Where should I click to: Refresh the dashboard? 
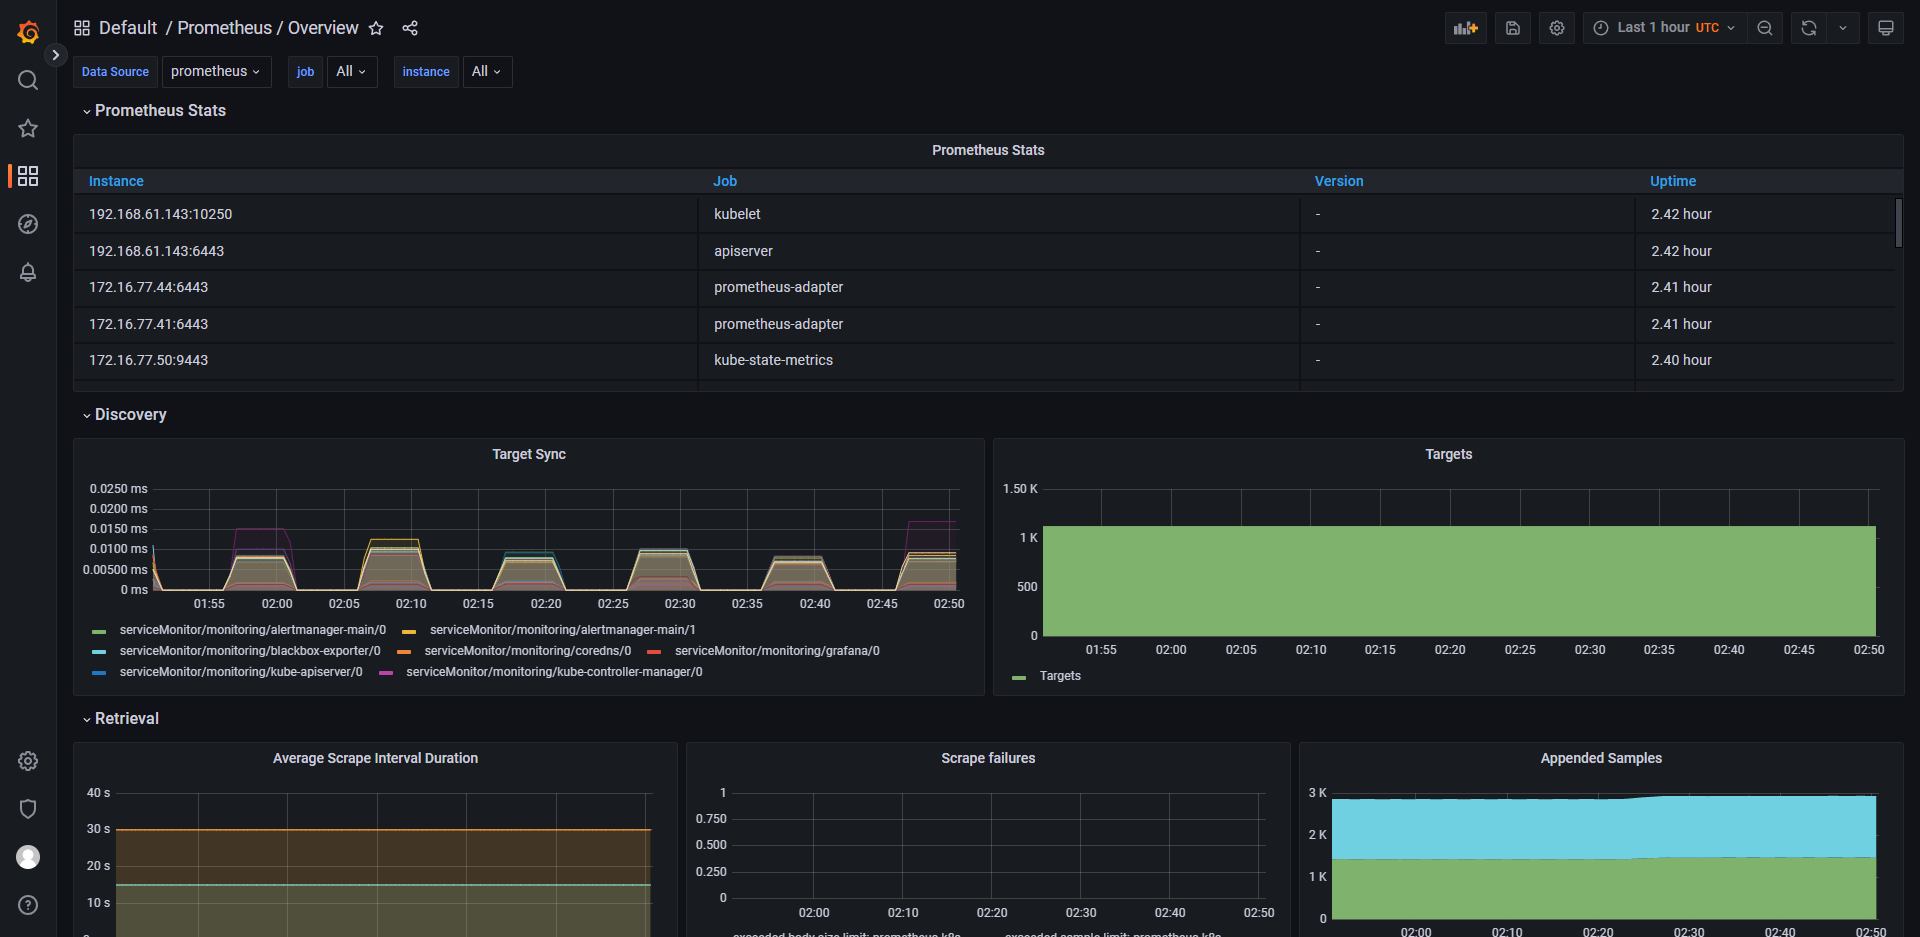click(1808, 28)
